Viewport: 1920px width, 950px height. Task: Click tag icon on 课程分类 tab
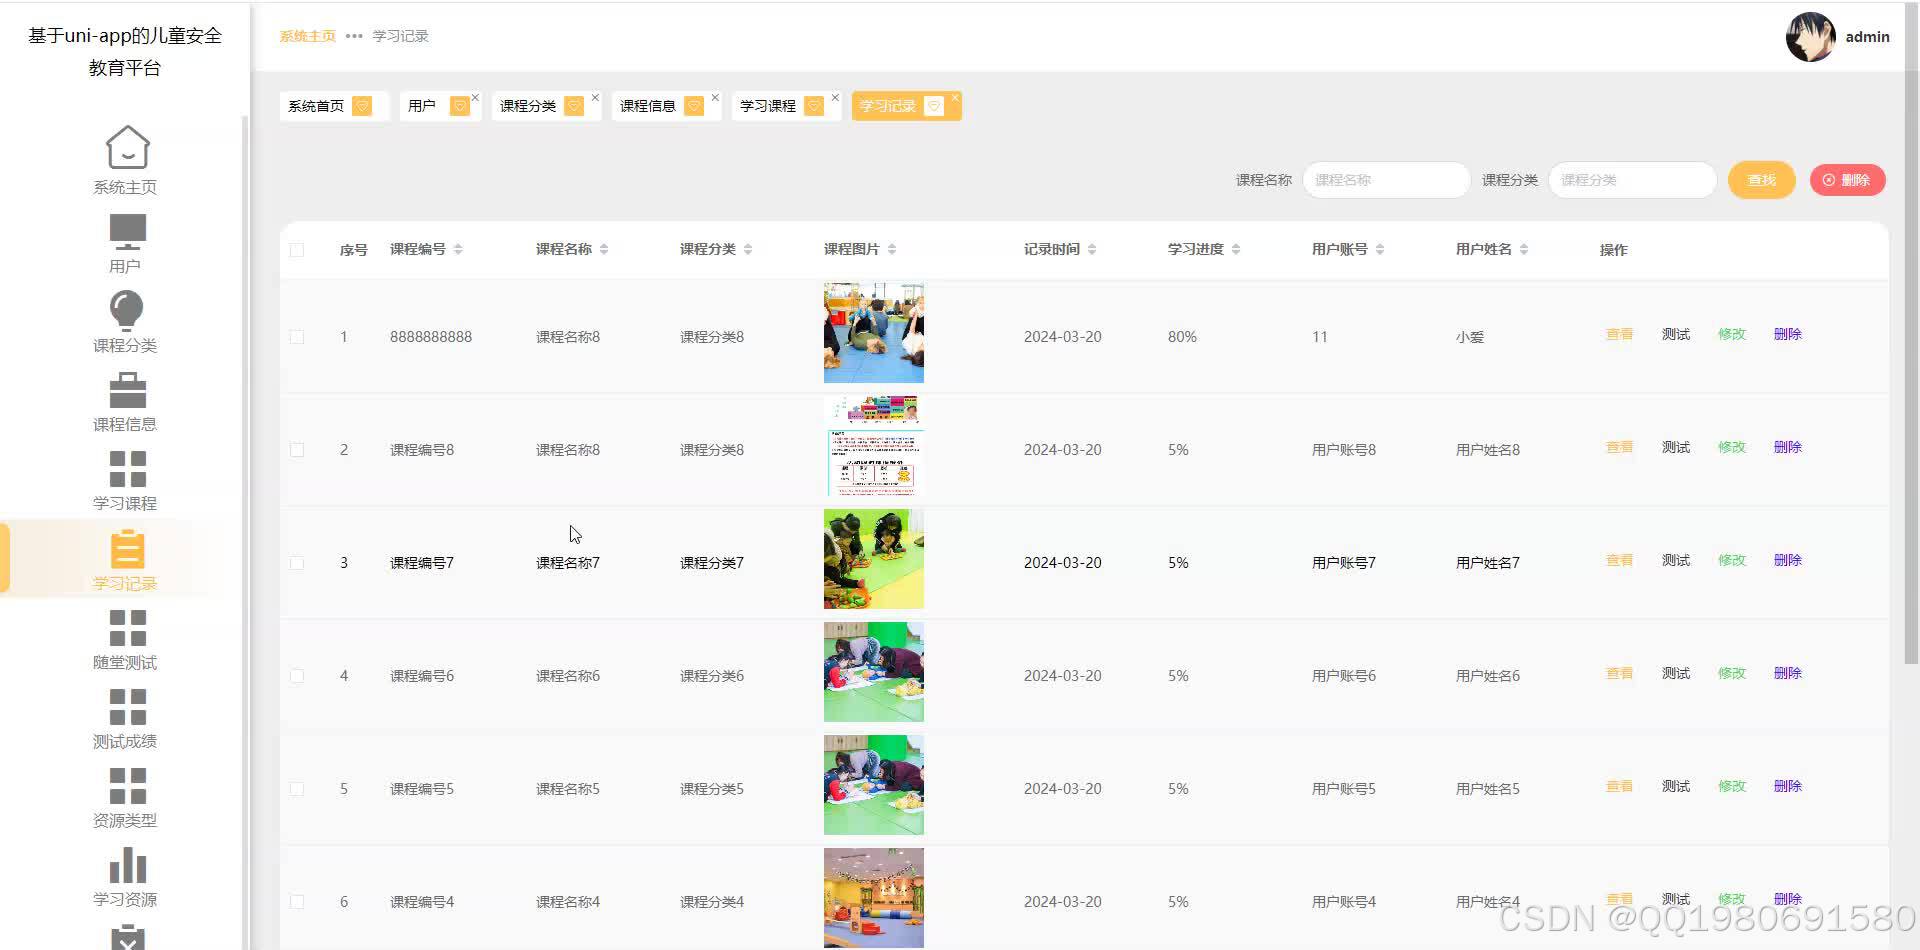[x=574, y=106]
